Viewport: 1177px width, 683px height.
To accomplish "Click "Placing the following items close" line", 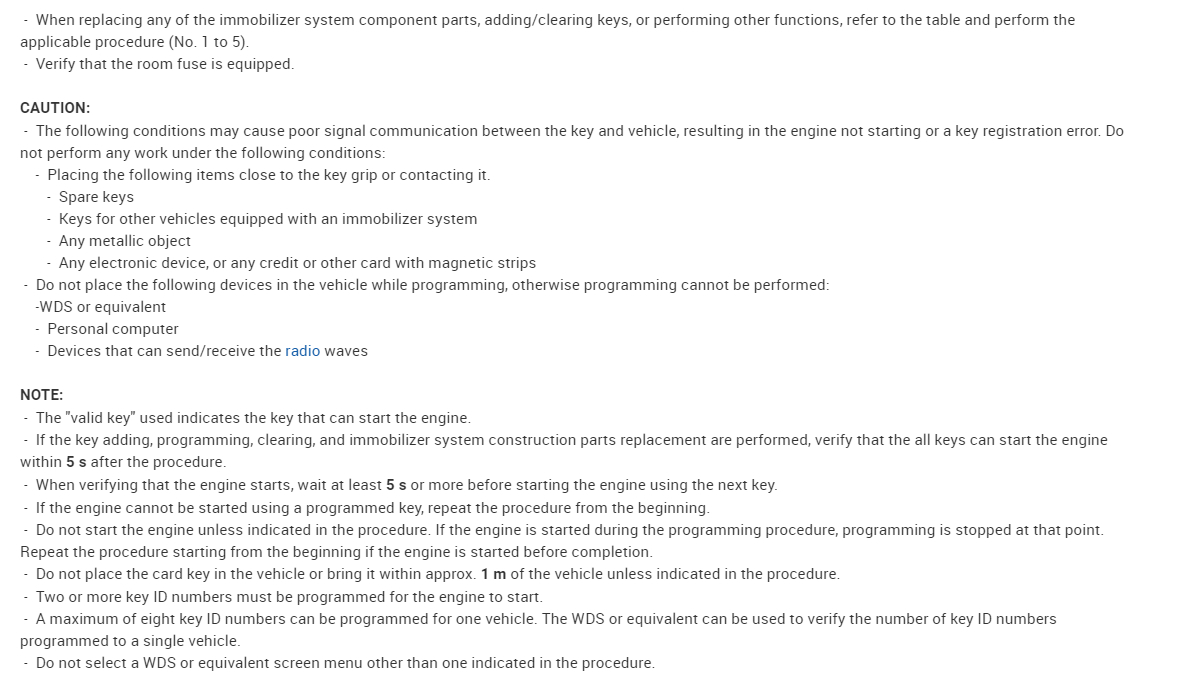I will (268, 175).
